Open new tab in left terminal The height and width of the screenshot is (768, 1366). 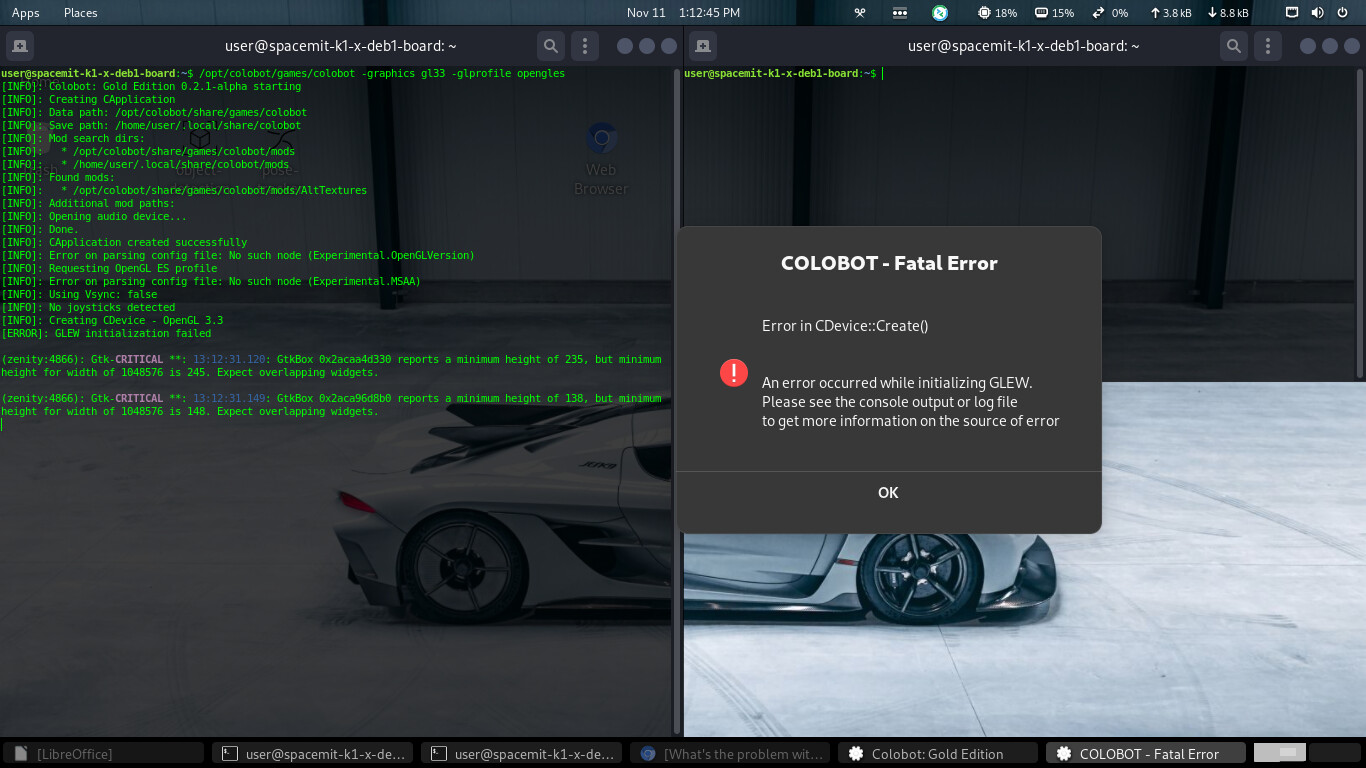coord(20,46)
